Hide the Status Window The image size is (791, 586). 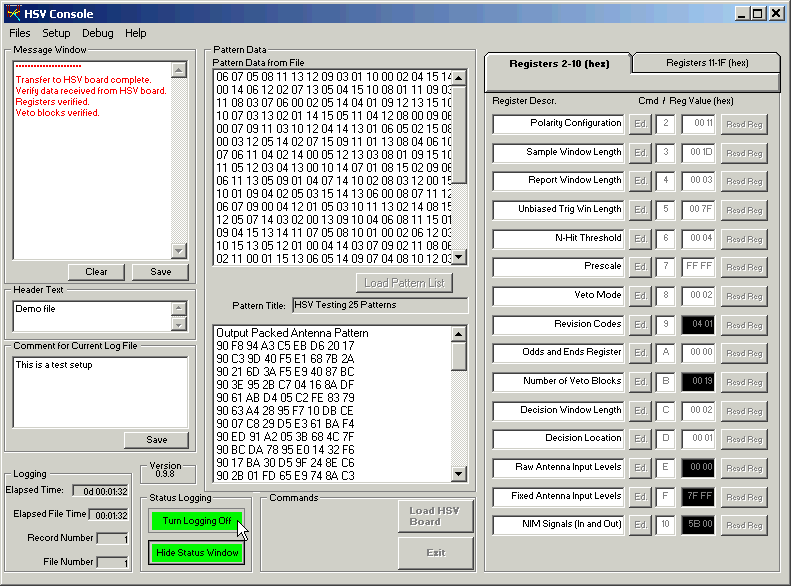click(196, 553)
